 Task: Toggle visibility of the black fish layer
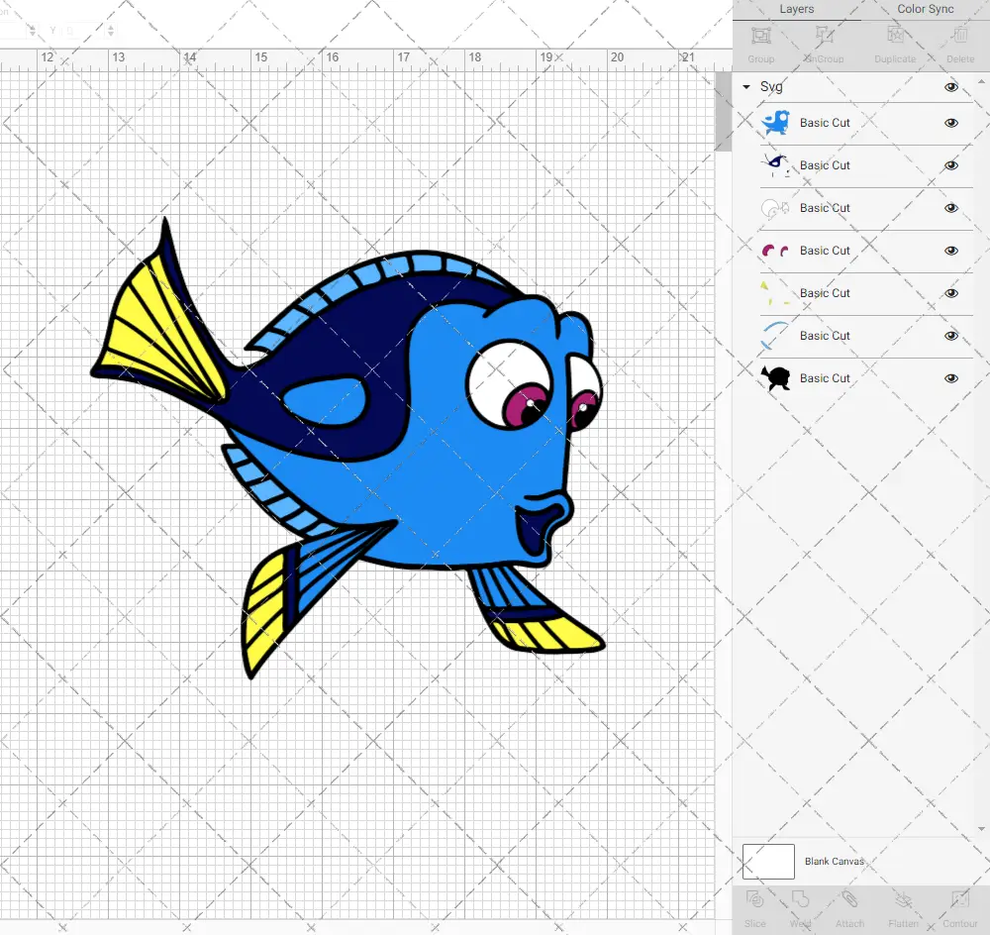(x=951, y=378)
